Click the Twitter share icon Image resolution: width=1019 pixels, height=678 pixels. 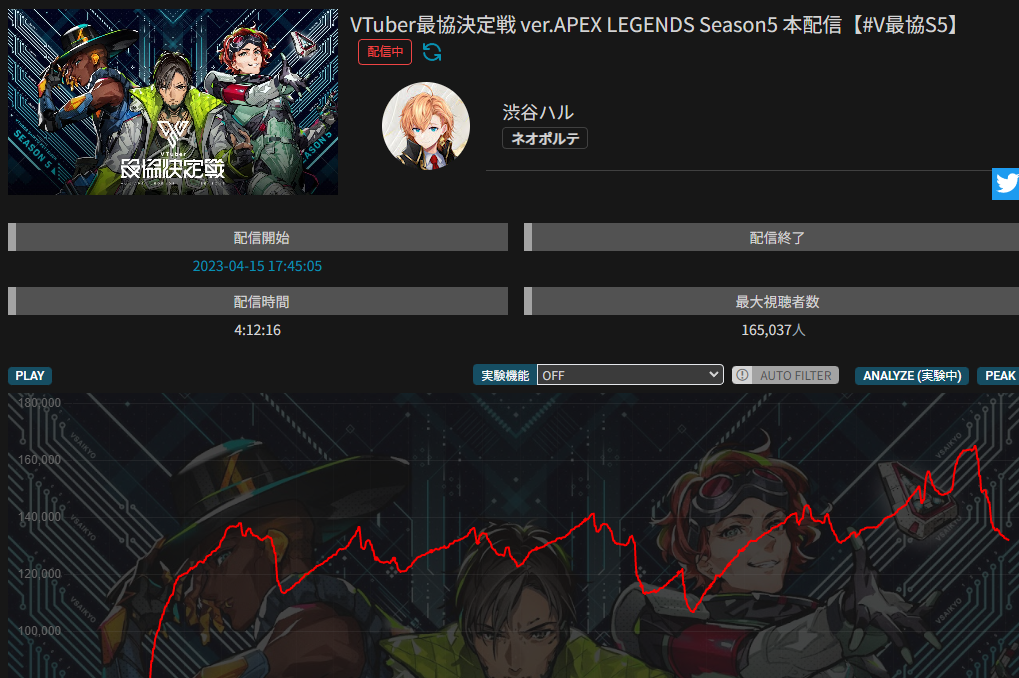pos(1005,184)
